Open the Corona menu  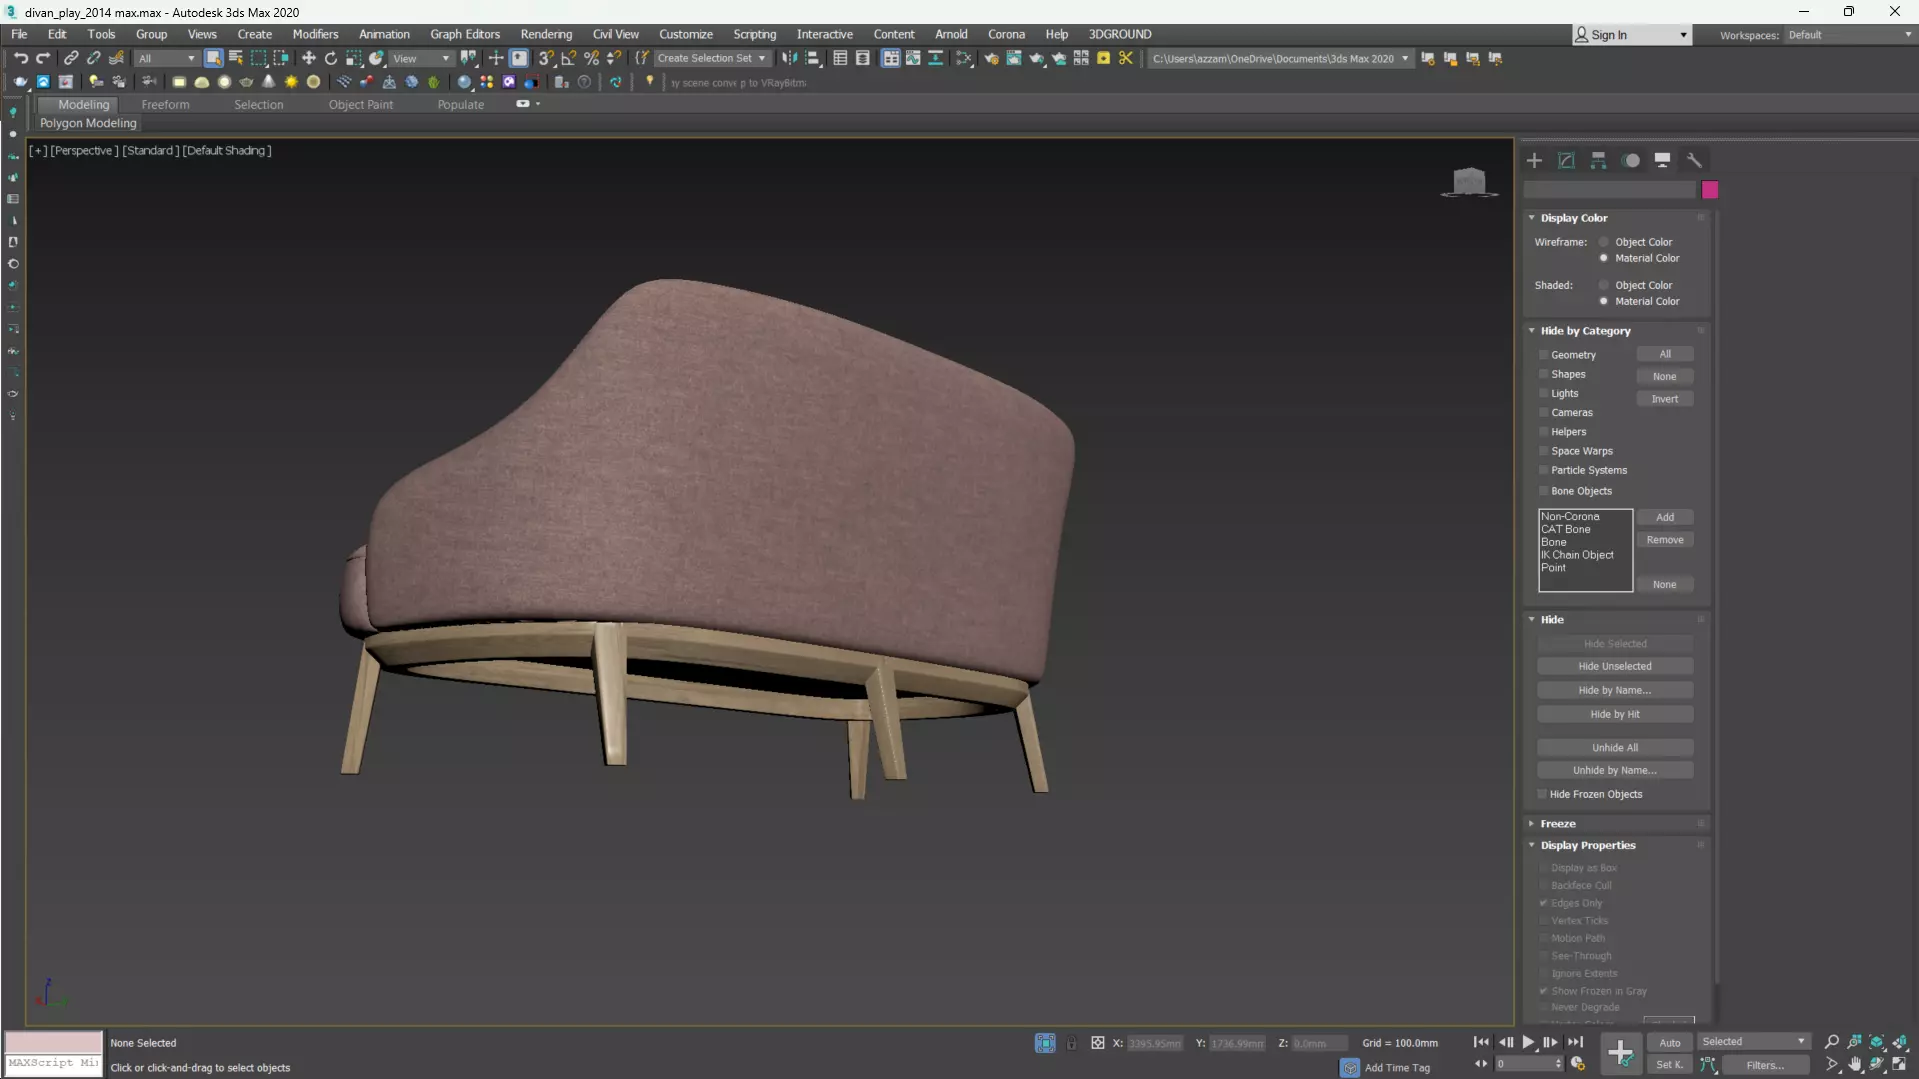pyautogui.click(x=1006, y=34)
